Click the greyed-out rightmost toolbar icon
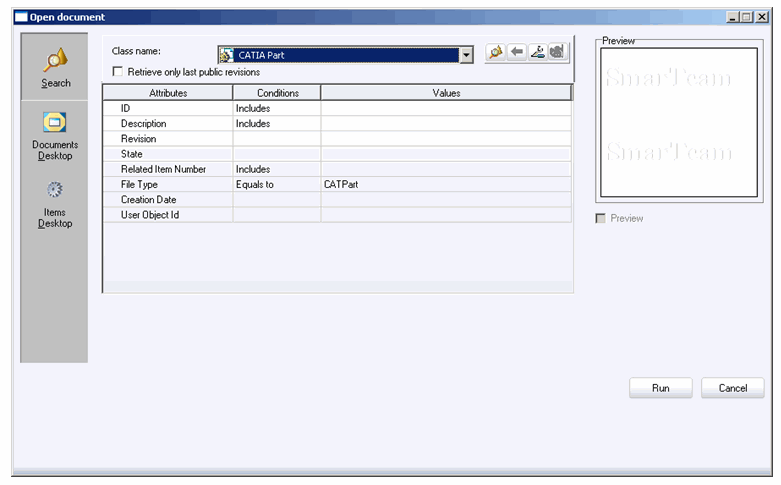The image size is (781, 485). [x=557, y=53]
